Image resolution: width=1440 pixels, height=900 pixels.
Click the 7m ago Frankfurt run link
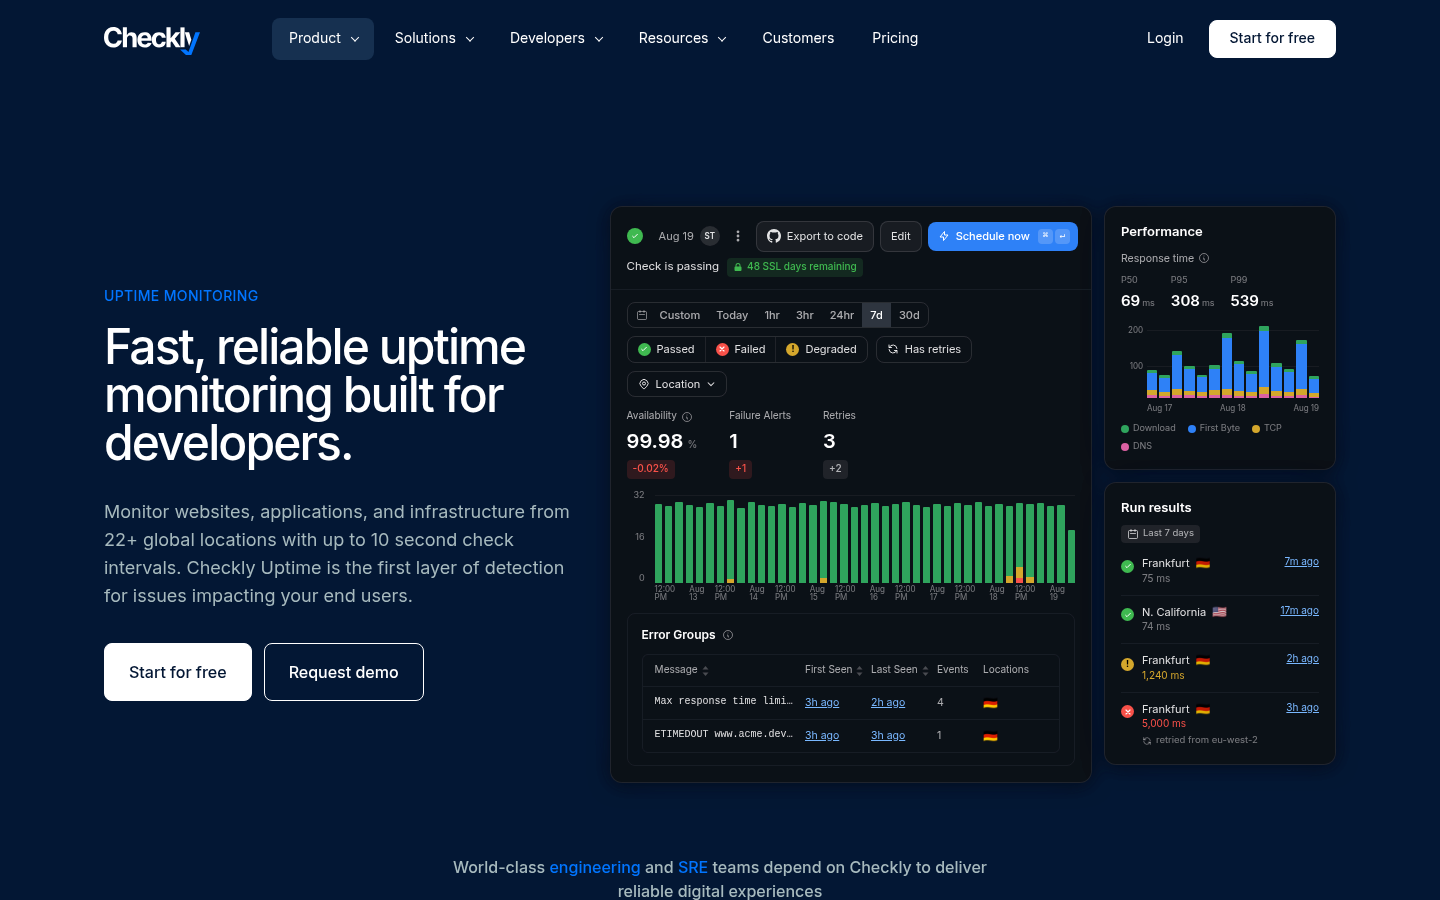[1301, 562]
